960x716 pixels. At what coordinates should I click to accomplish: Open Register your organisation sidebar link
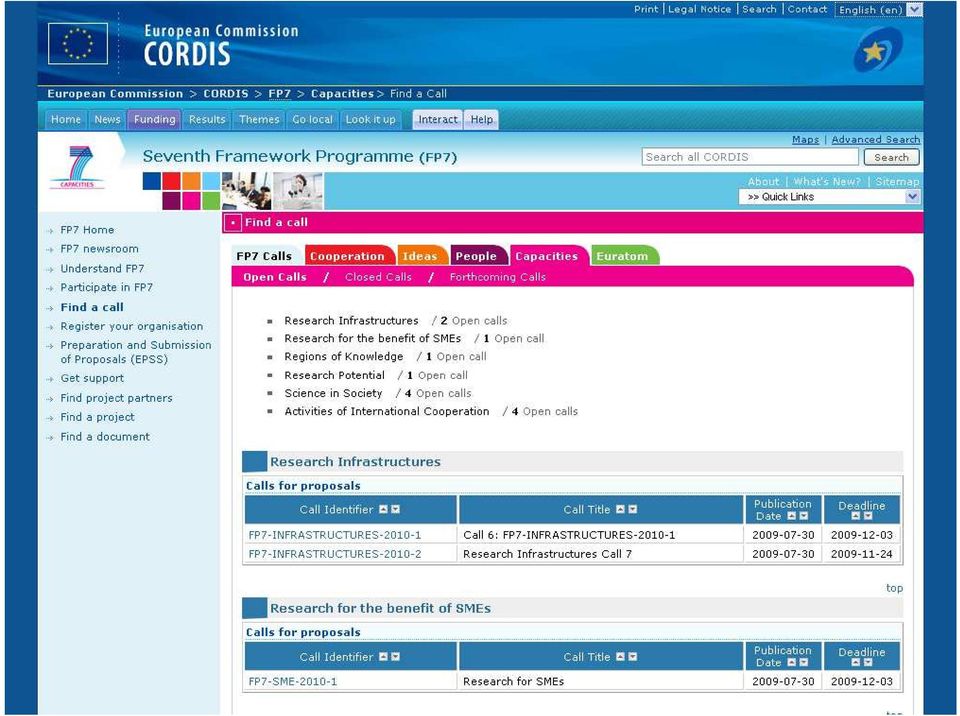(x=132, y=326)
